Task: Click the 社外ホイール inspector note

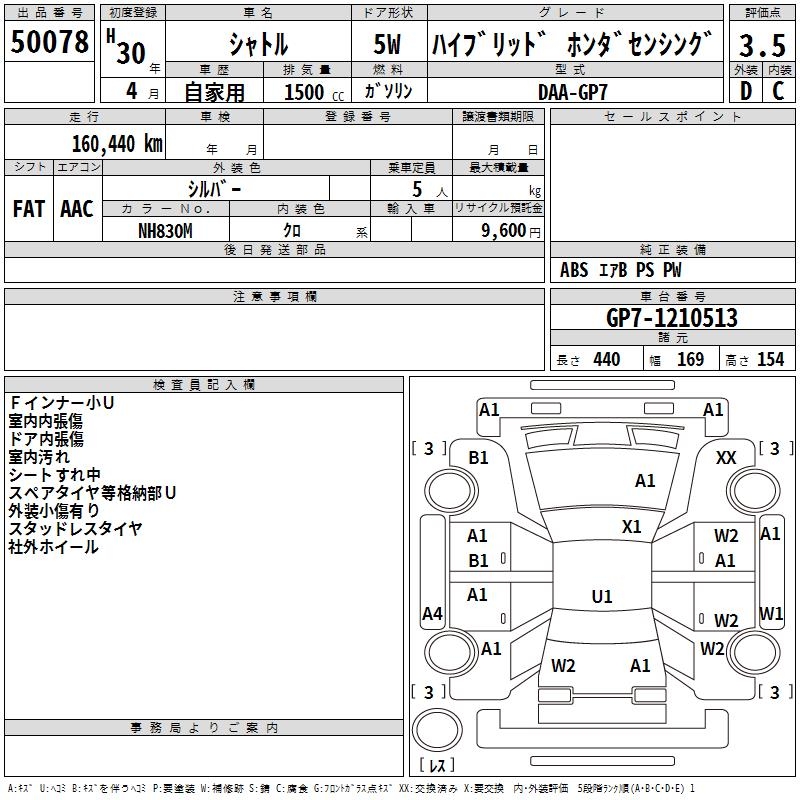Action: pyautogui.click(x=53, y=547)
